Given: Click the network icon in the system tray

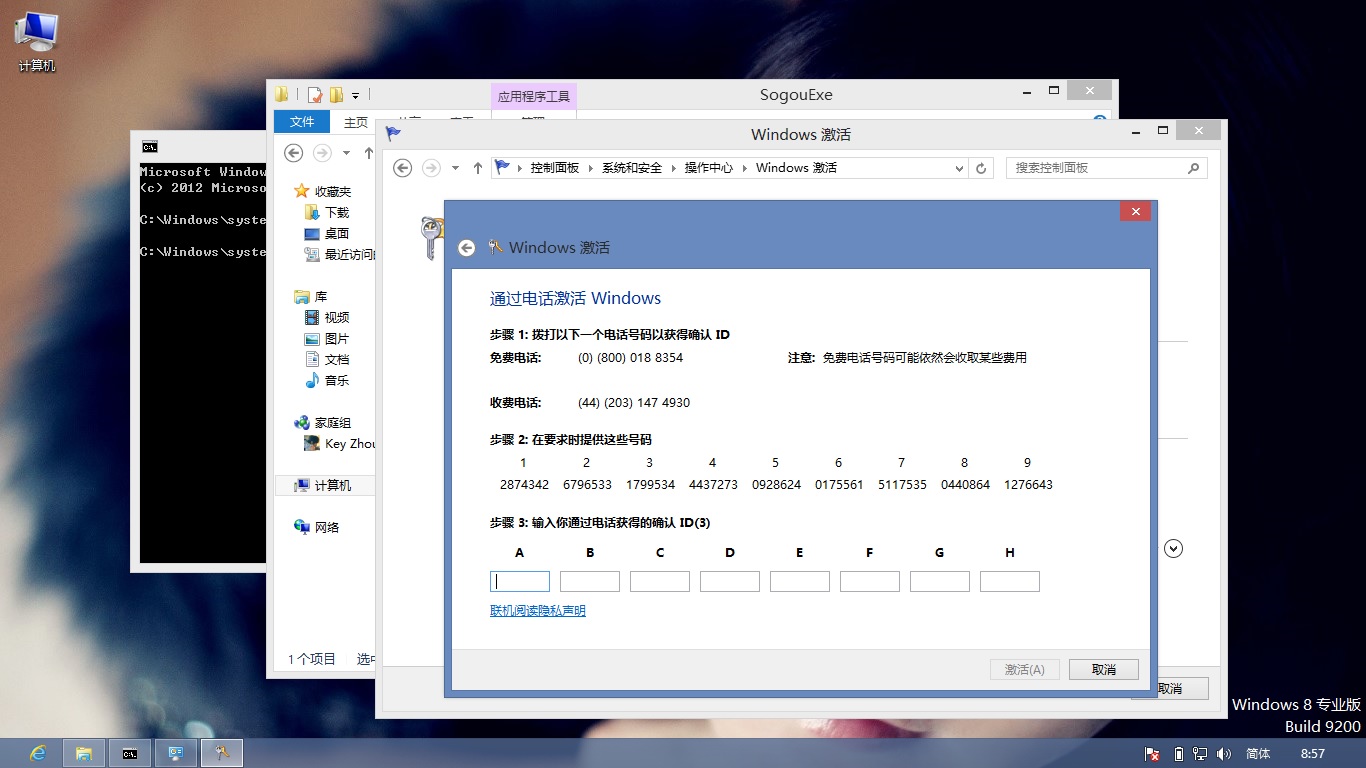Looking at the screenshot, I should [x=1200, y=754].
